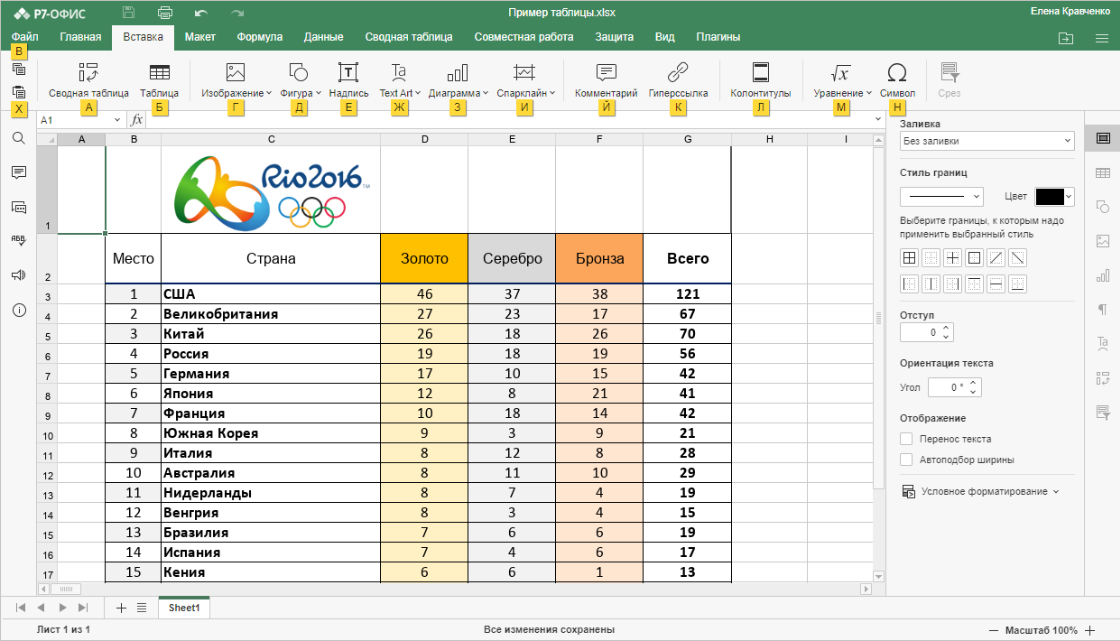The image size is (1120, 641).
Task: Apply outside borders with the box button
Action: click(974, 258)
